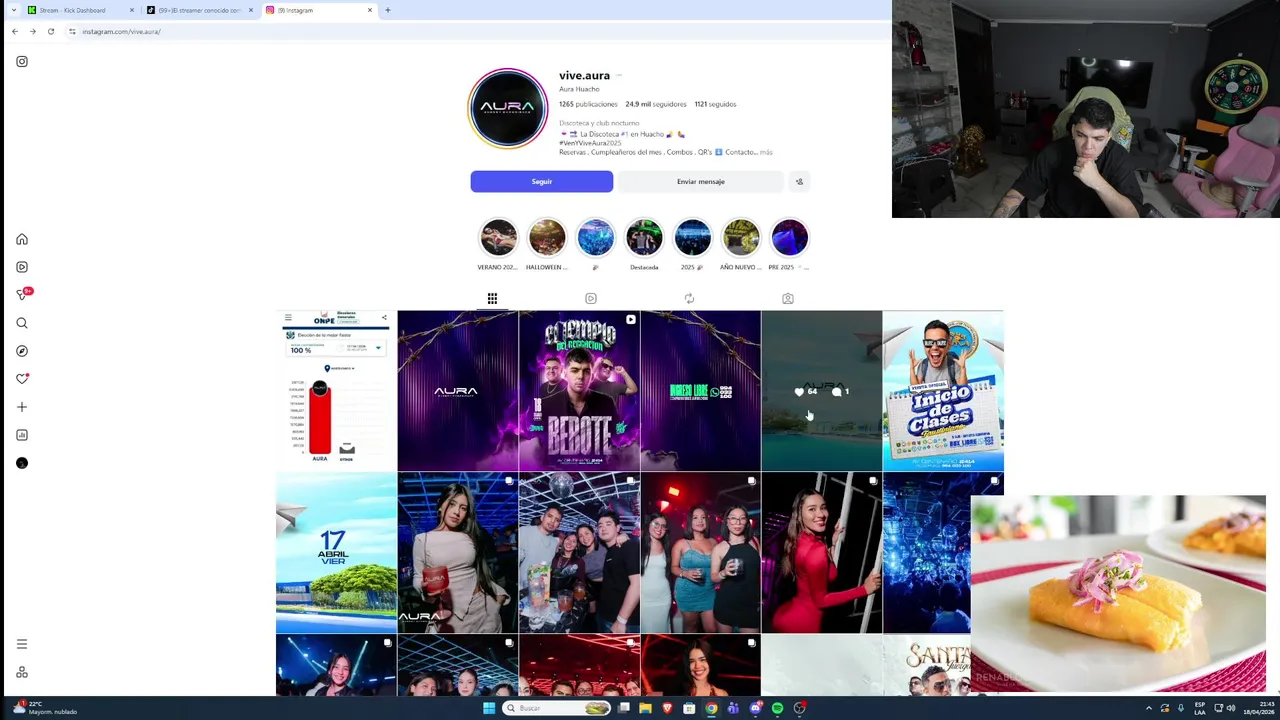Viewport: 1280px width, 720px height.
Task: Switch to the tagged photos tab
Action: [x=788, y=298]
